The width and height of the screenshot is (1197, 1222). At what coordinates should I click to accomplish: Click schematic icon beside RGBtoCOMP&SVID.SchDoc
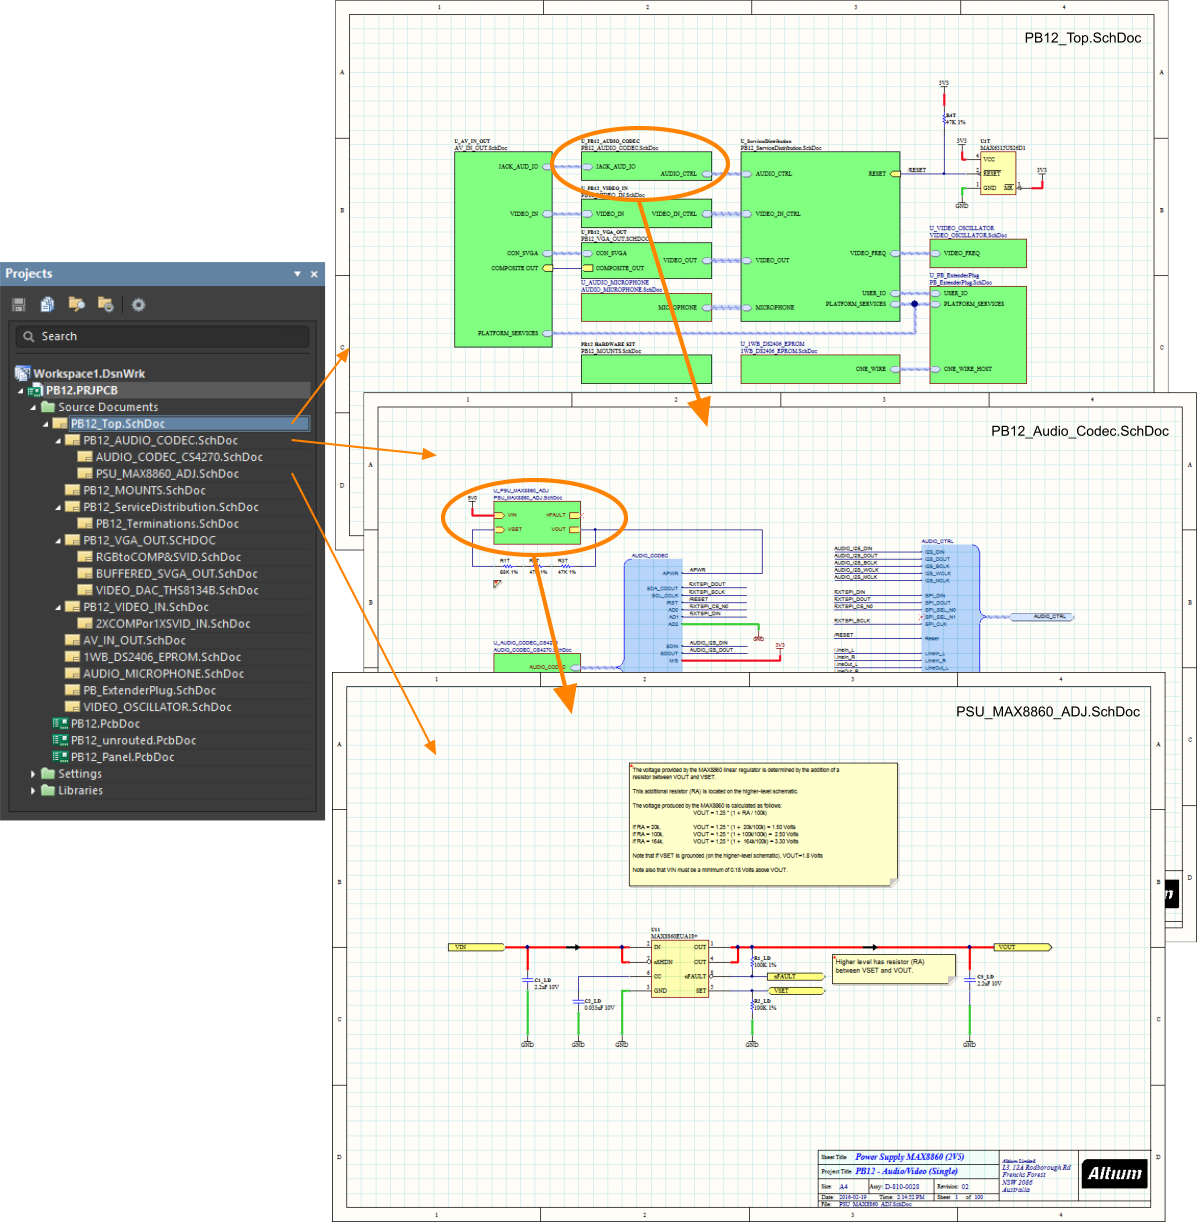(x=85, y=557)
